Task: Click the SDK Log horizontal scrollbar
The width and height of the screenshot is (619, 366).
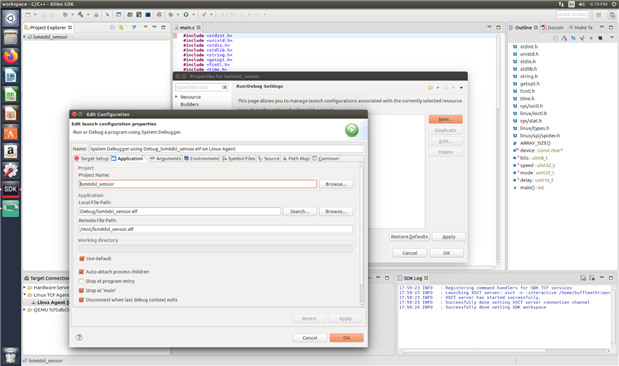Action: coord(474,351)
